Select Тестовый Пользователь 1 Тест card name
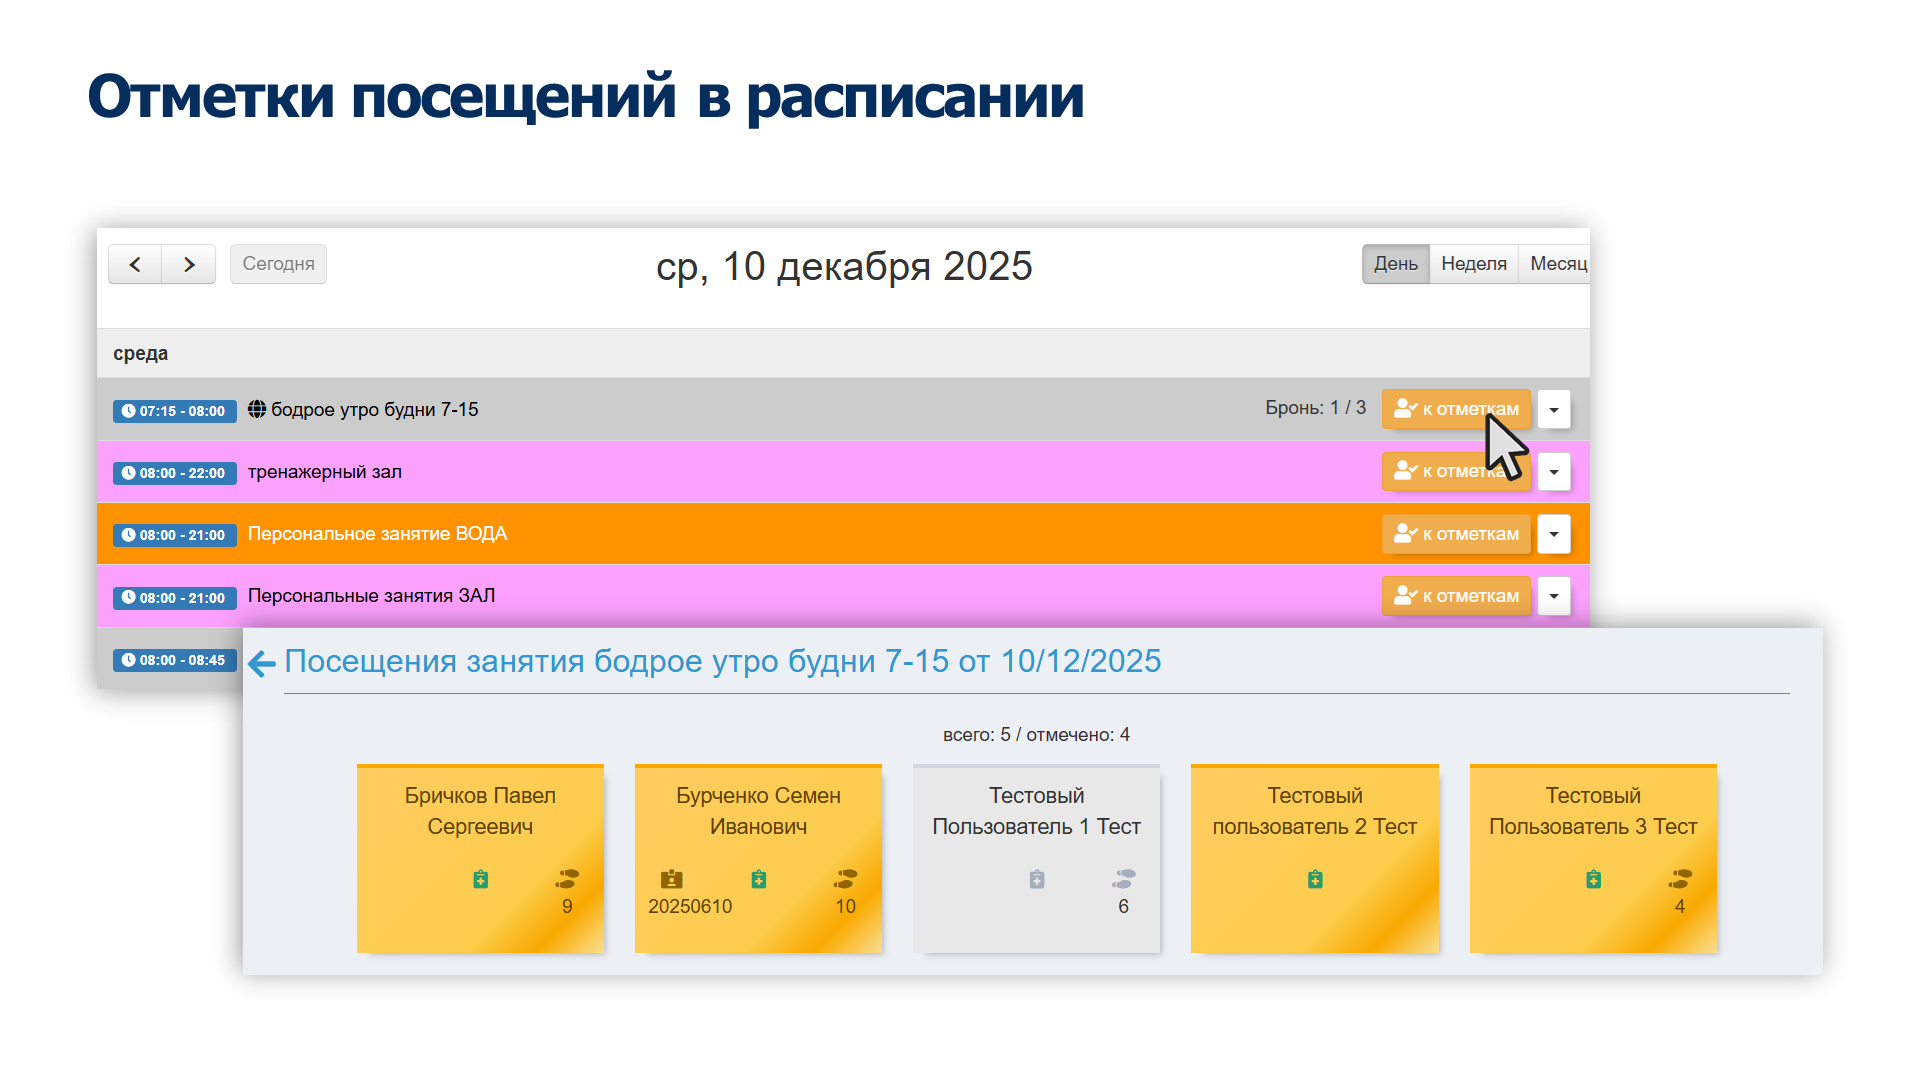The width and height of the screenshot is (1920, 1080). coord(1037,811)
